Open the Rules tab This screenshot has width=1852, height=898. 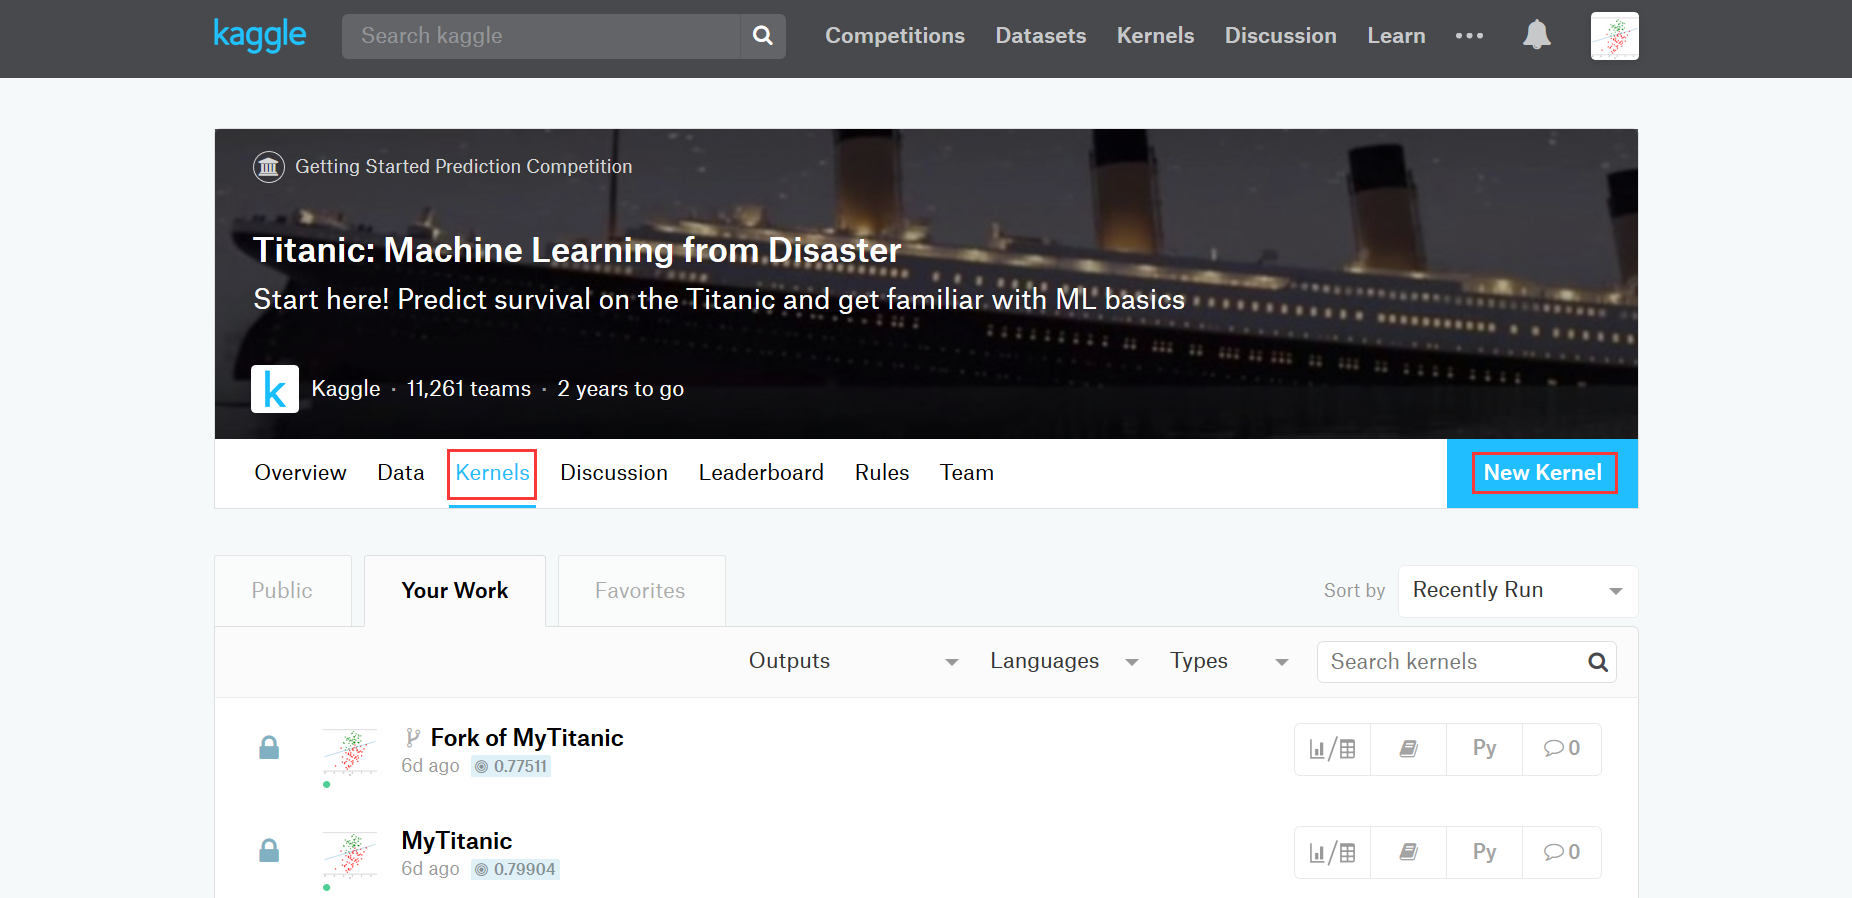pos(882,473)
